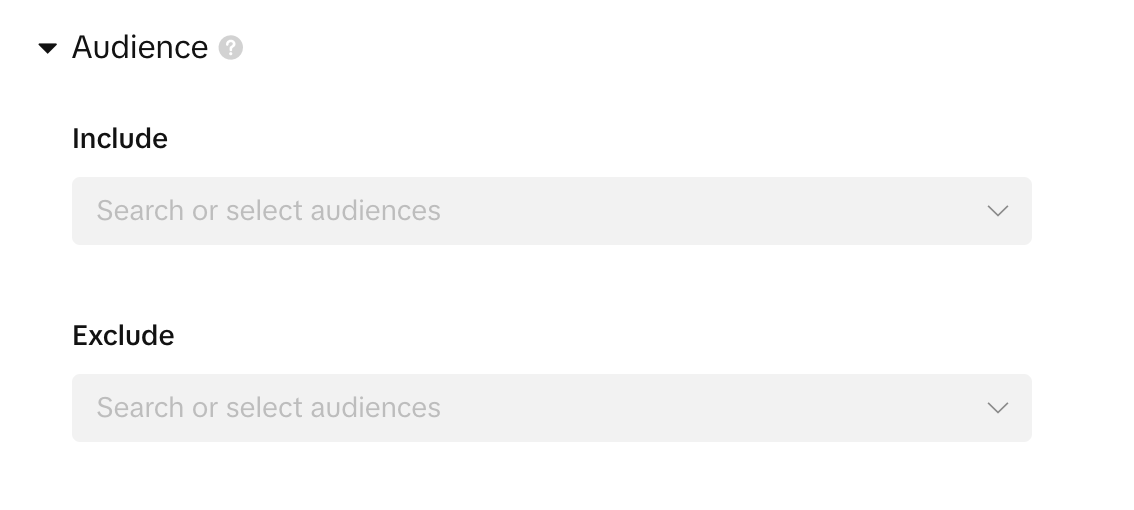Screen dimensions: 1134x510
Task: Show the Audience tooltip via question mark icon
Action: click(231, 48)
